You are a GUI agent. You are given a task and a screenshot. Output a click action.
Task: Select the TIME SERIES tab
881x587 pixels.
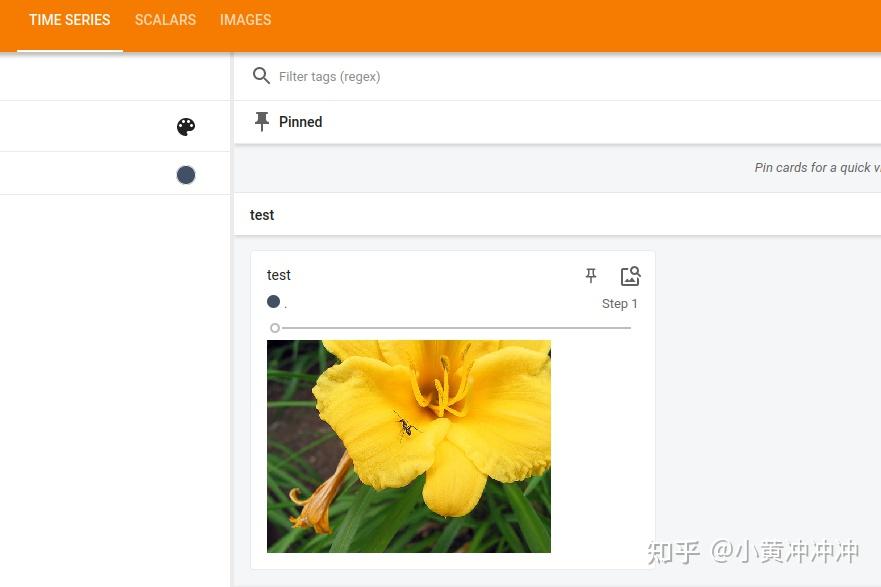69,20
